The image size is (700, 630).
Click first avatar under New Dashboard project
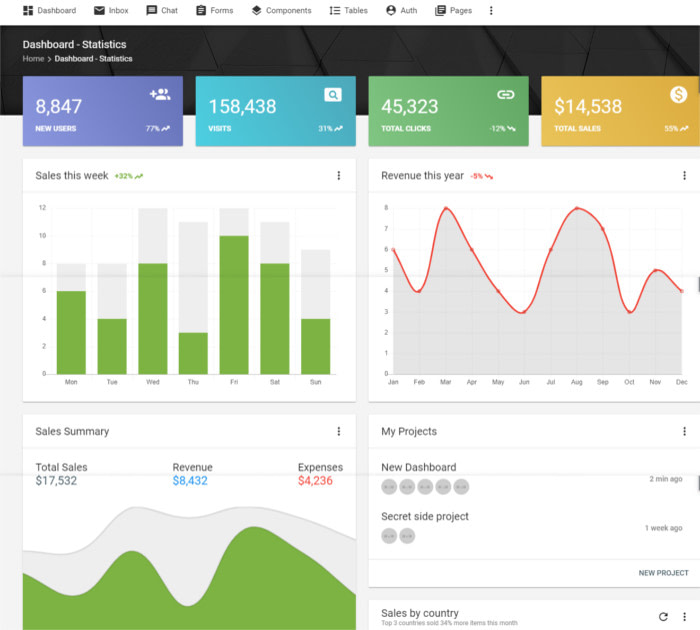[x=389, y=487]
